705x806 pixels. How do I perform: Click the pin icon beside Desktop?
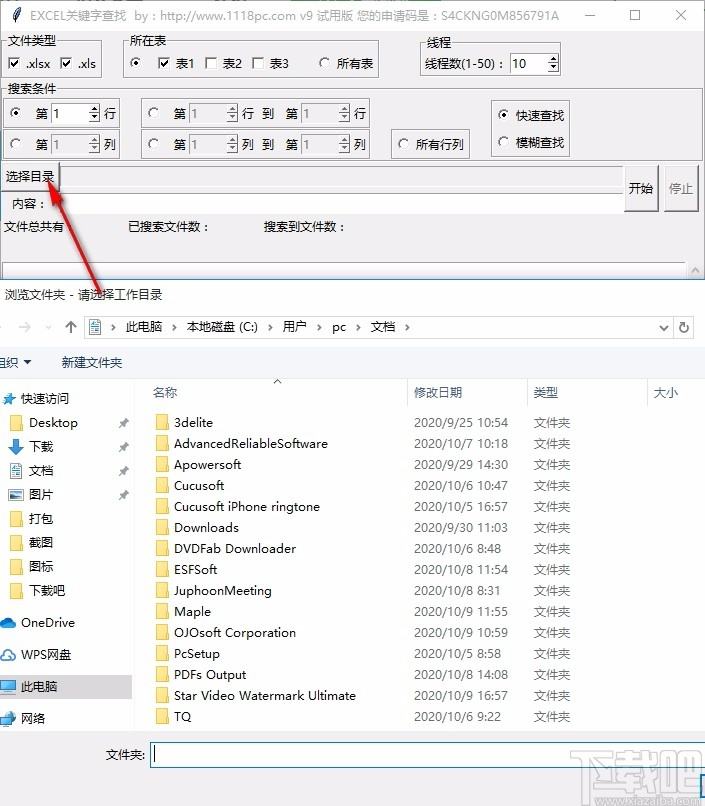[123, 423]
